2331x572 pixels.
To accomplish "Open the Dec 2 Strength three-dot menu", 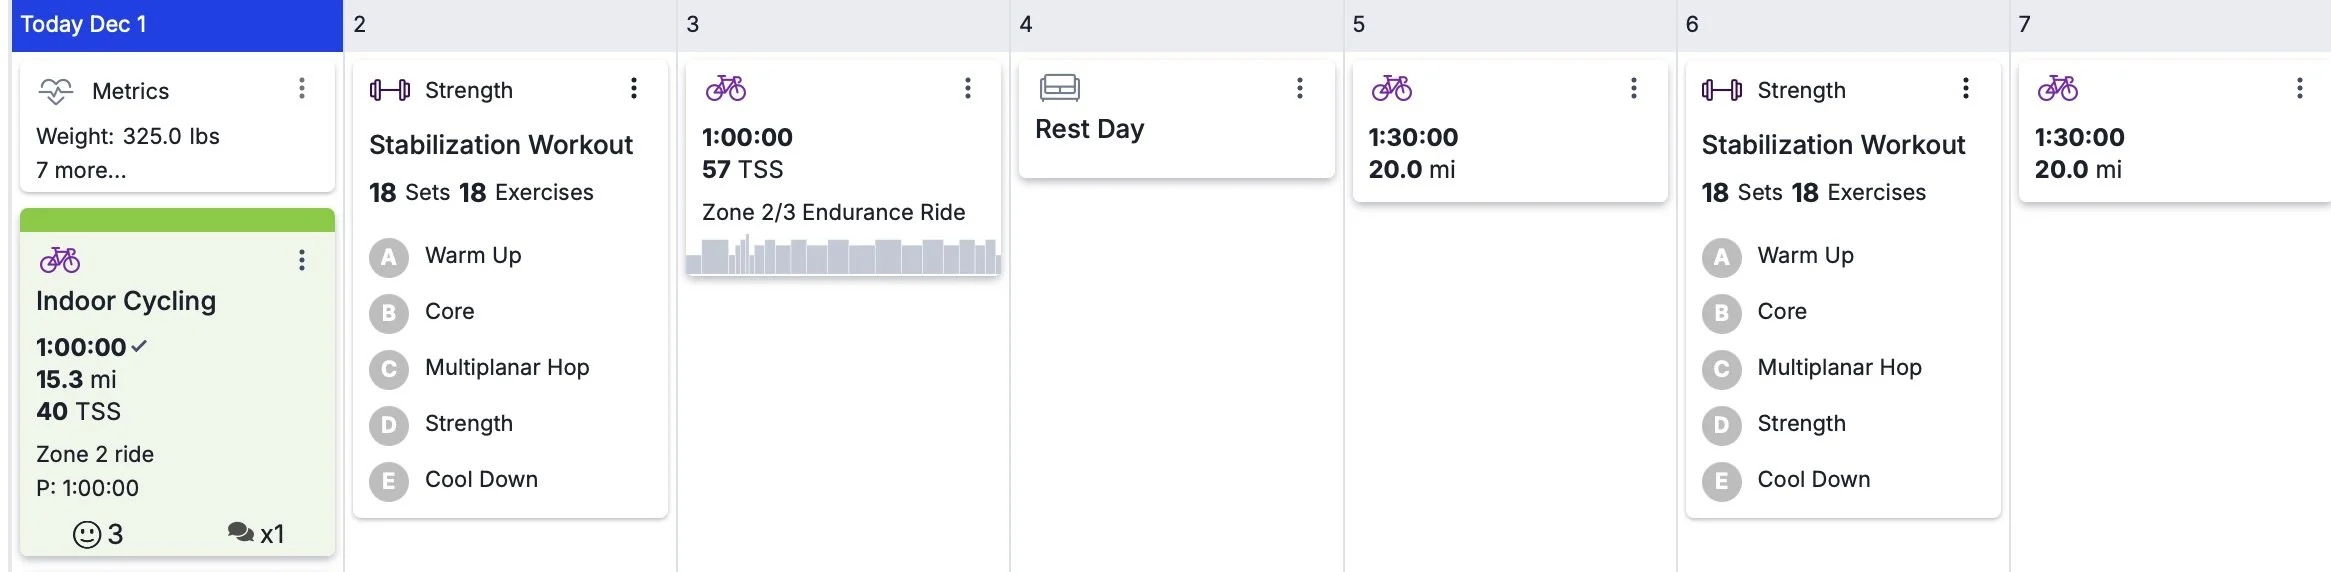I will pyautogui.click(x=633, y=89).
